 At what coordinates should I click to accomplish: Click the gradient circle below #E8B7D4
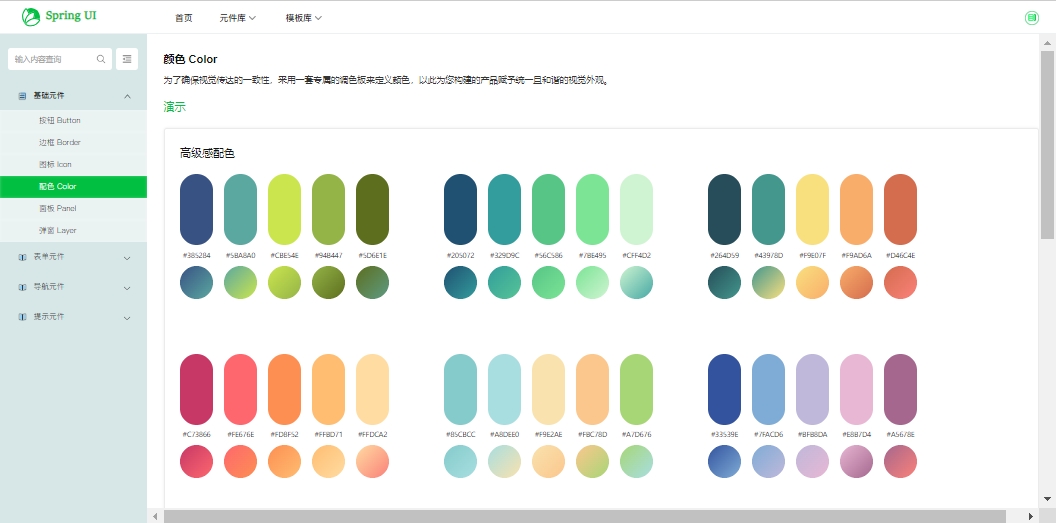857,462
